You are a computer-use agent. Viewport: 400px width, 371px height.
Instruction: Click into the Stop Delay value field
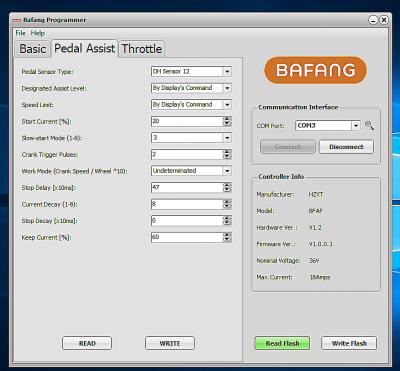pos(187,188)
